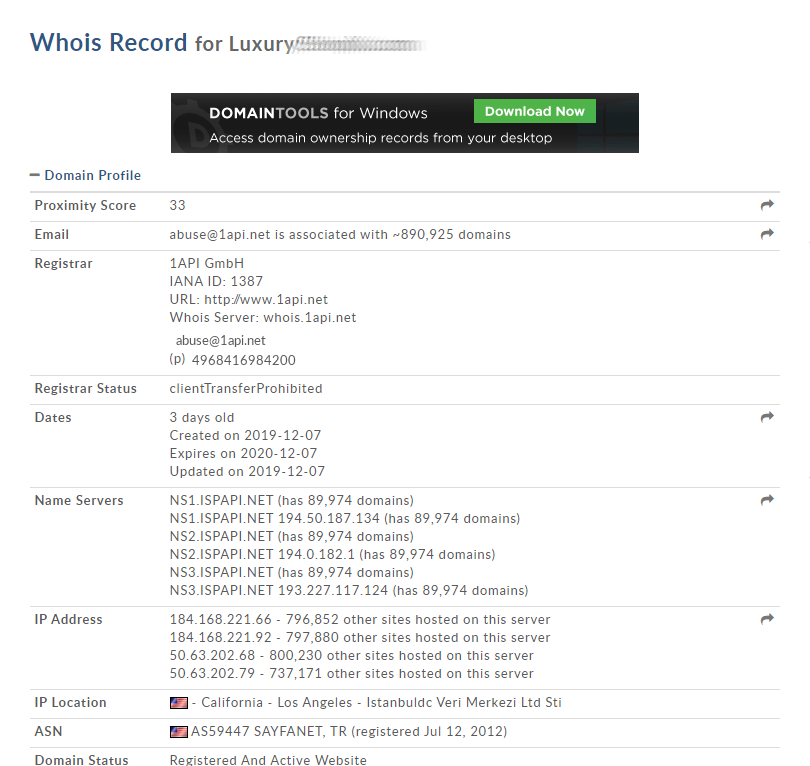
Task: Click the share arrow on the Email row
Action: [x=768, y=234]
